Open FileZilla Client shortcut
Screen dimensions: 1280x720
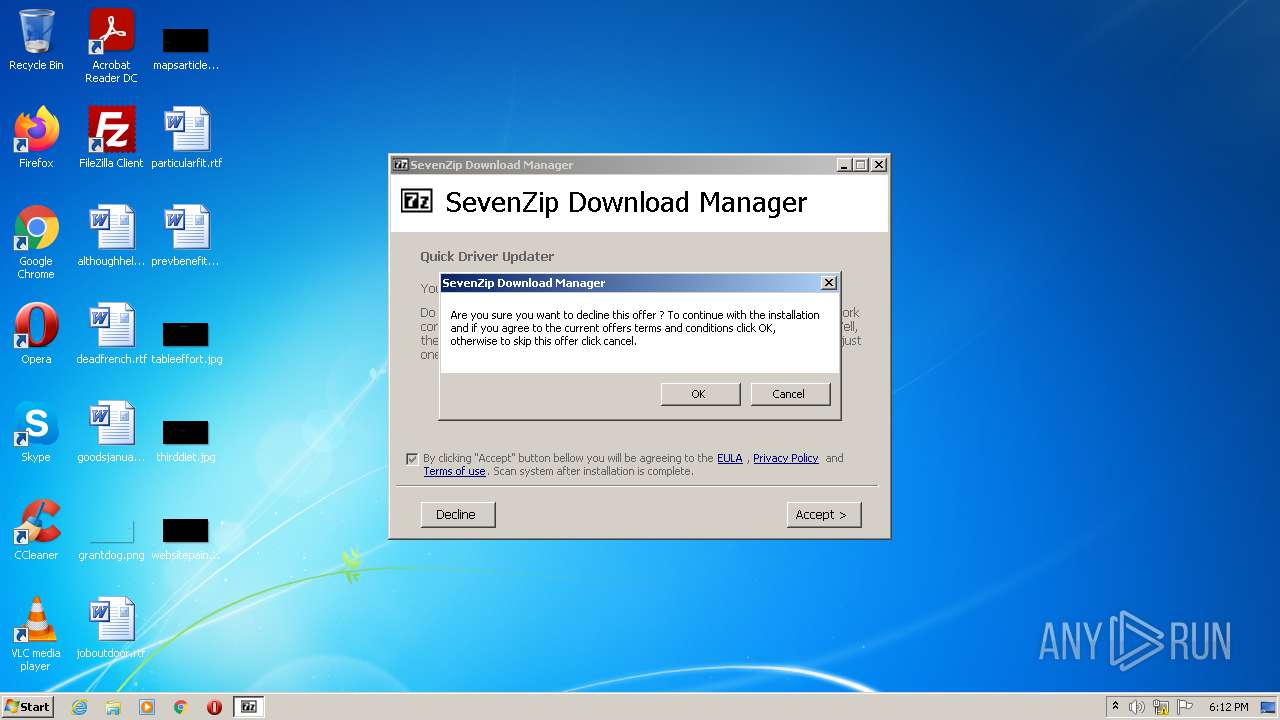pos(111,138)
